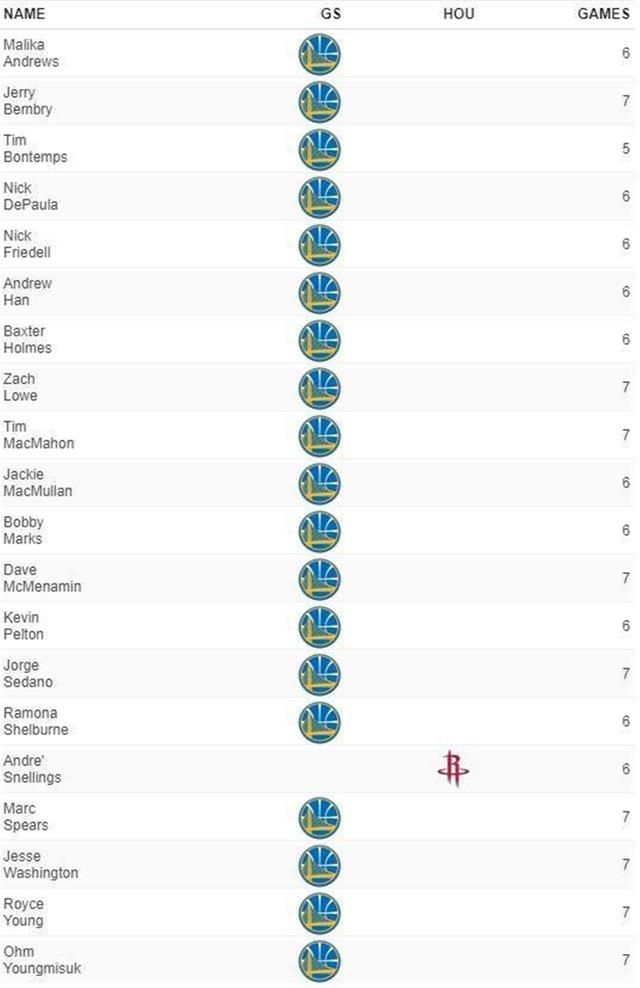The image size is (640, 988).
Task: Click Warriors logo in Ramona Shelburne row
Action: click(319, 722)
